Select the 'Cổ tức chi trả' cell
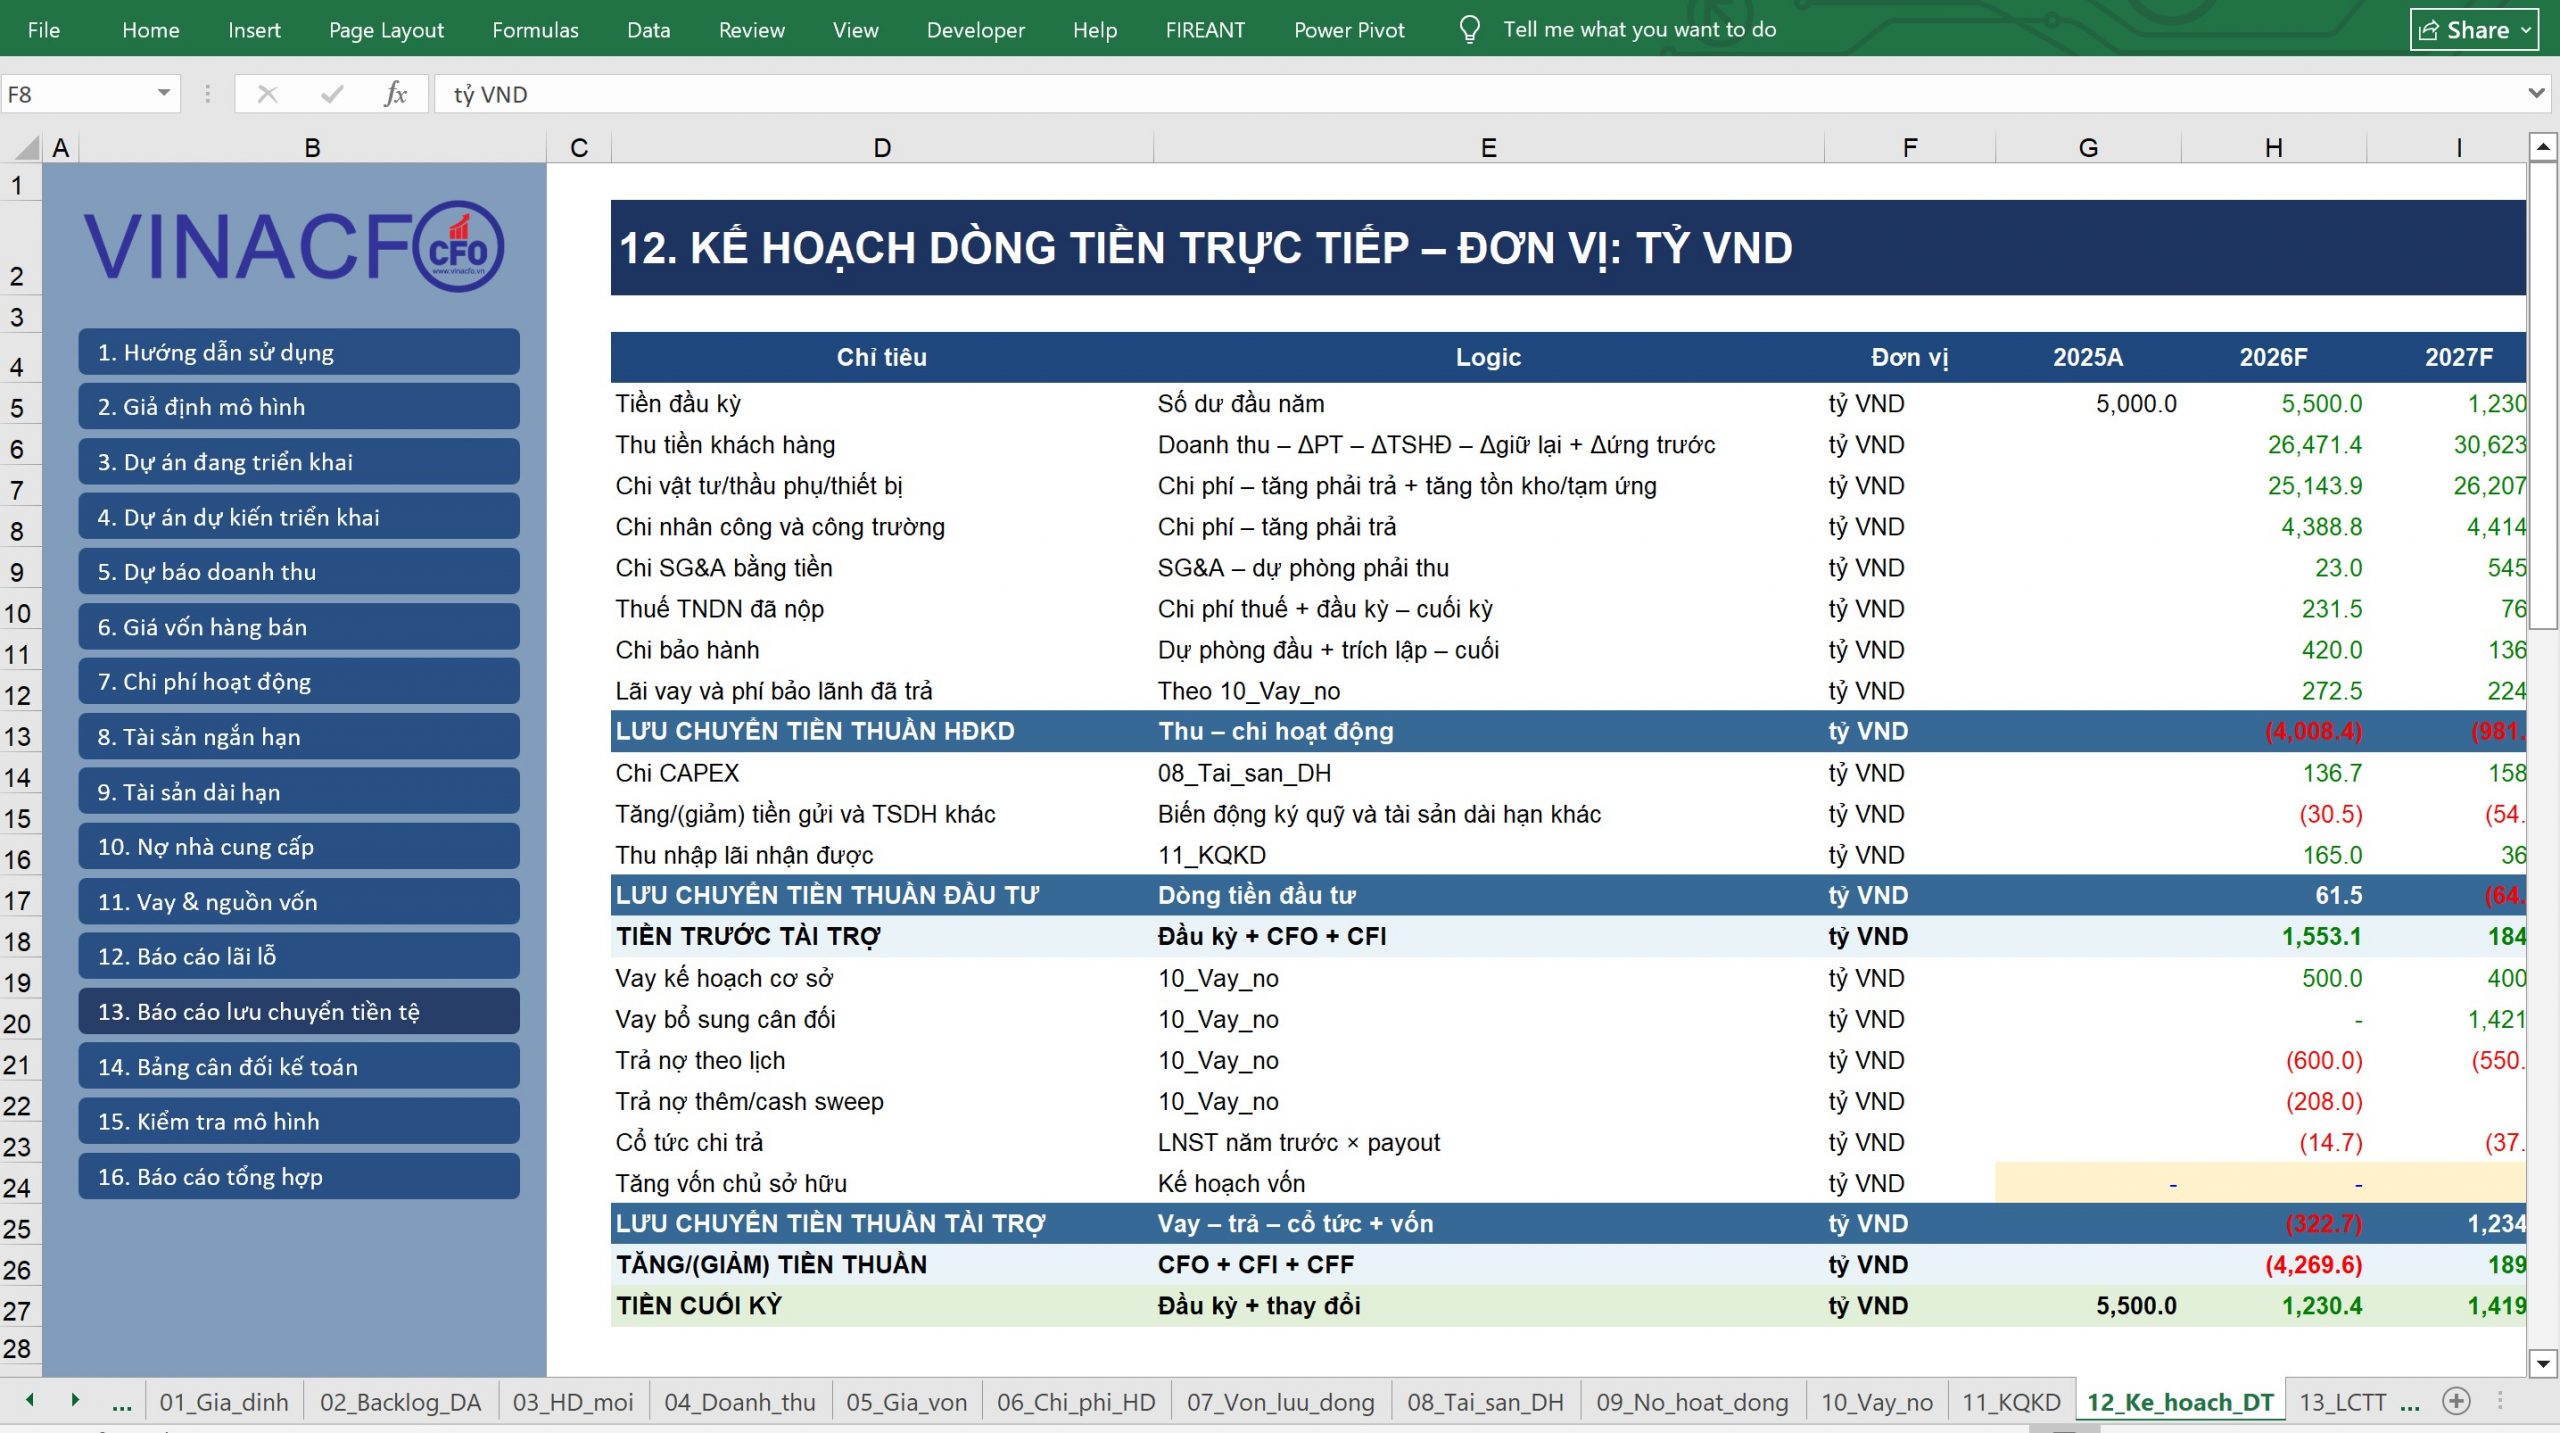This screenshot has height=1433, width=2560. coord(881,1142)
